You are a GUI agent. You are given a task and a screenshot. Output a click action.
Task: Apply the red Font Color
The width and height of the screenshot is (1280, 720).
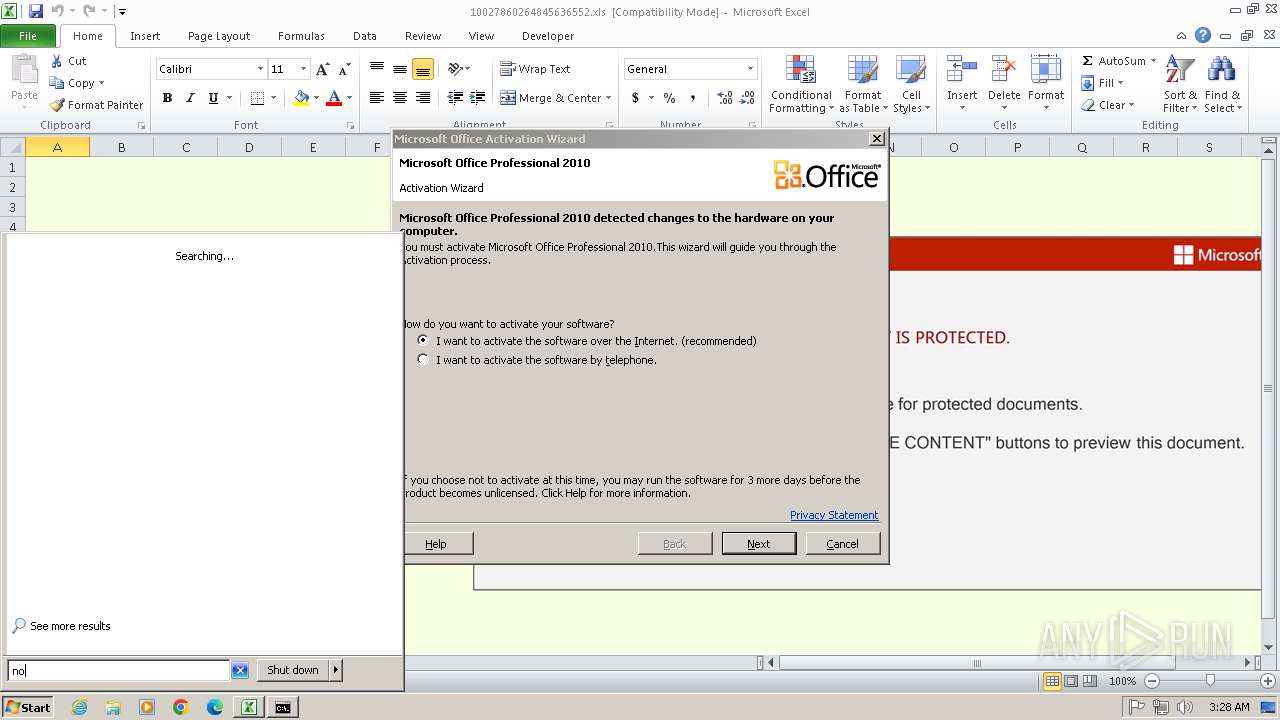coord(334,98)
